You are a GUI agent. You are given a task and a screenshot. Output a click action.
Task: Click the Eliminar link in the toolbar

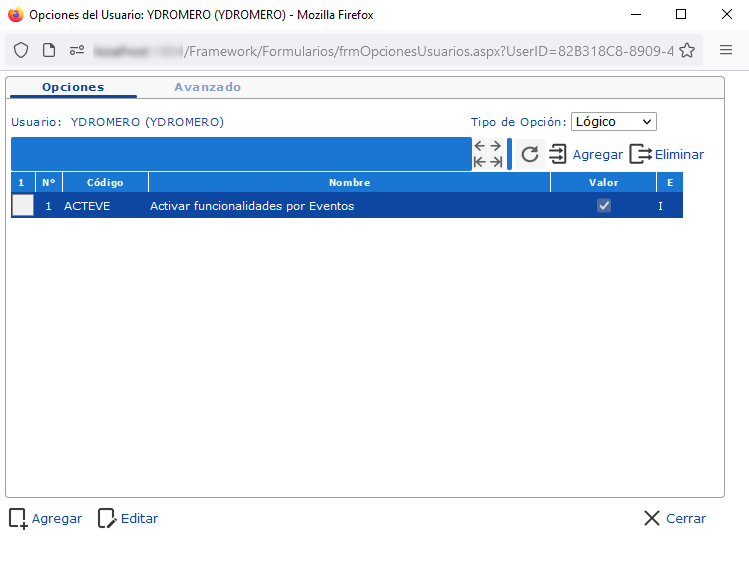[679, 155]
